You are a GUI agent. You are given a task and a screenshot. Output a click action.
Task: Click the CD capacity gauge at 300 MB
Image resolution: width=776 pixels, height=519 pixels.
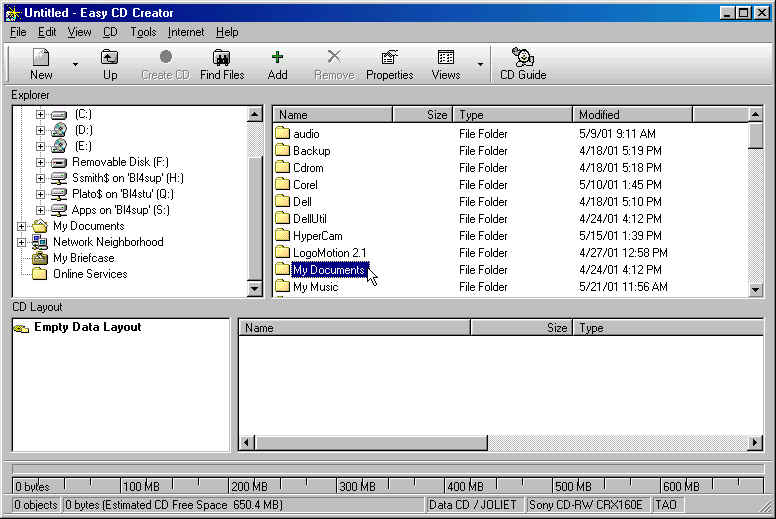357,486
